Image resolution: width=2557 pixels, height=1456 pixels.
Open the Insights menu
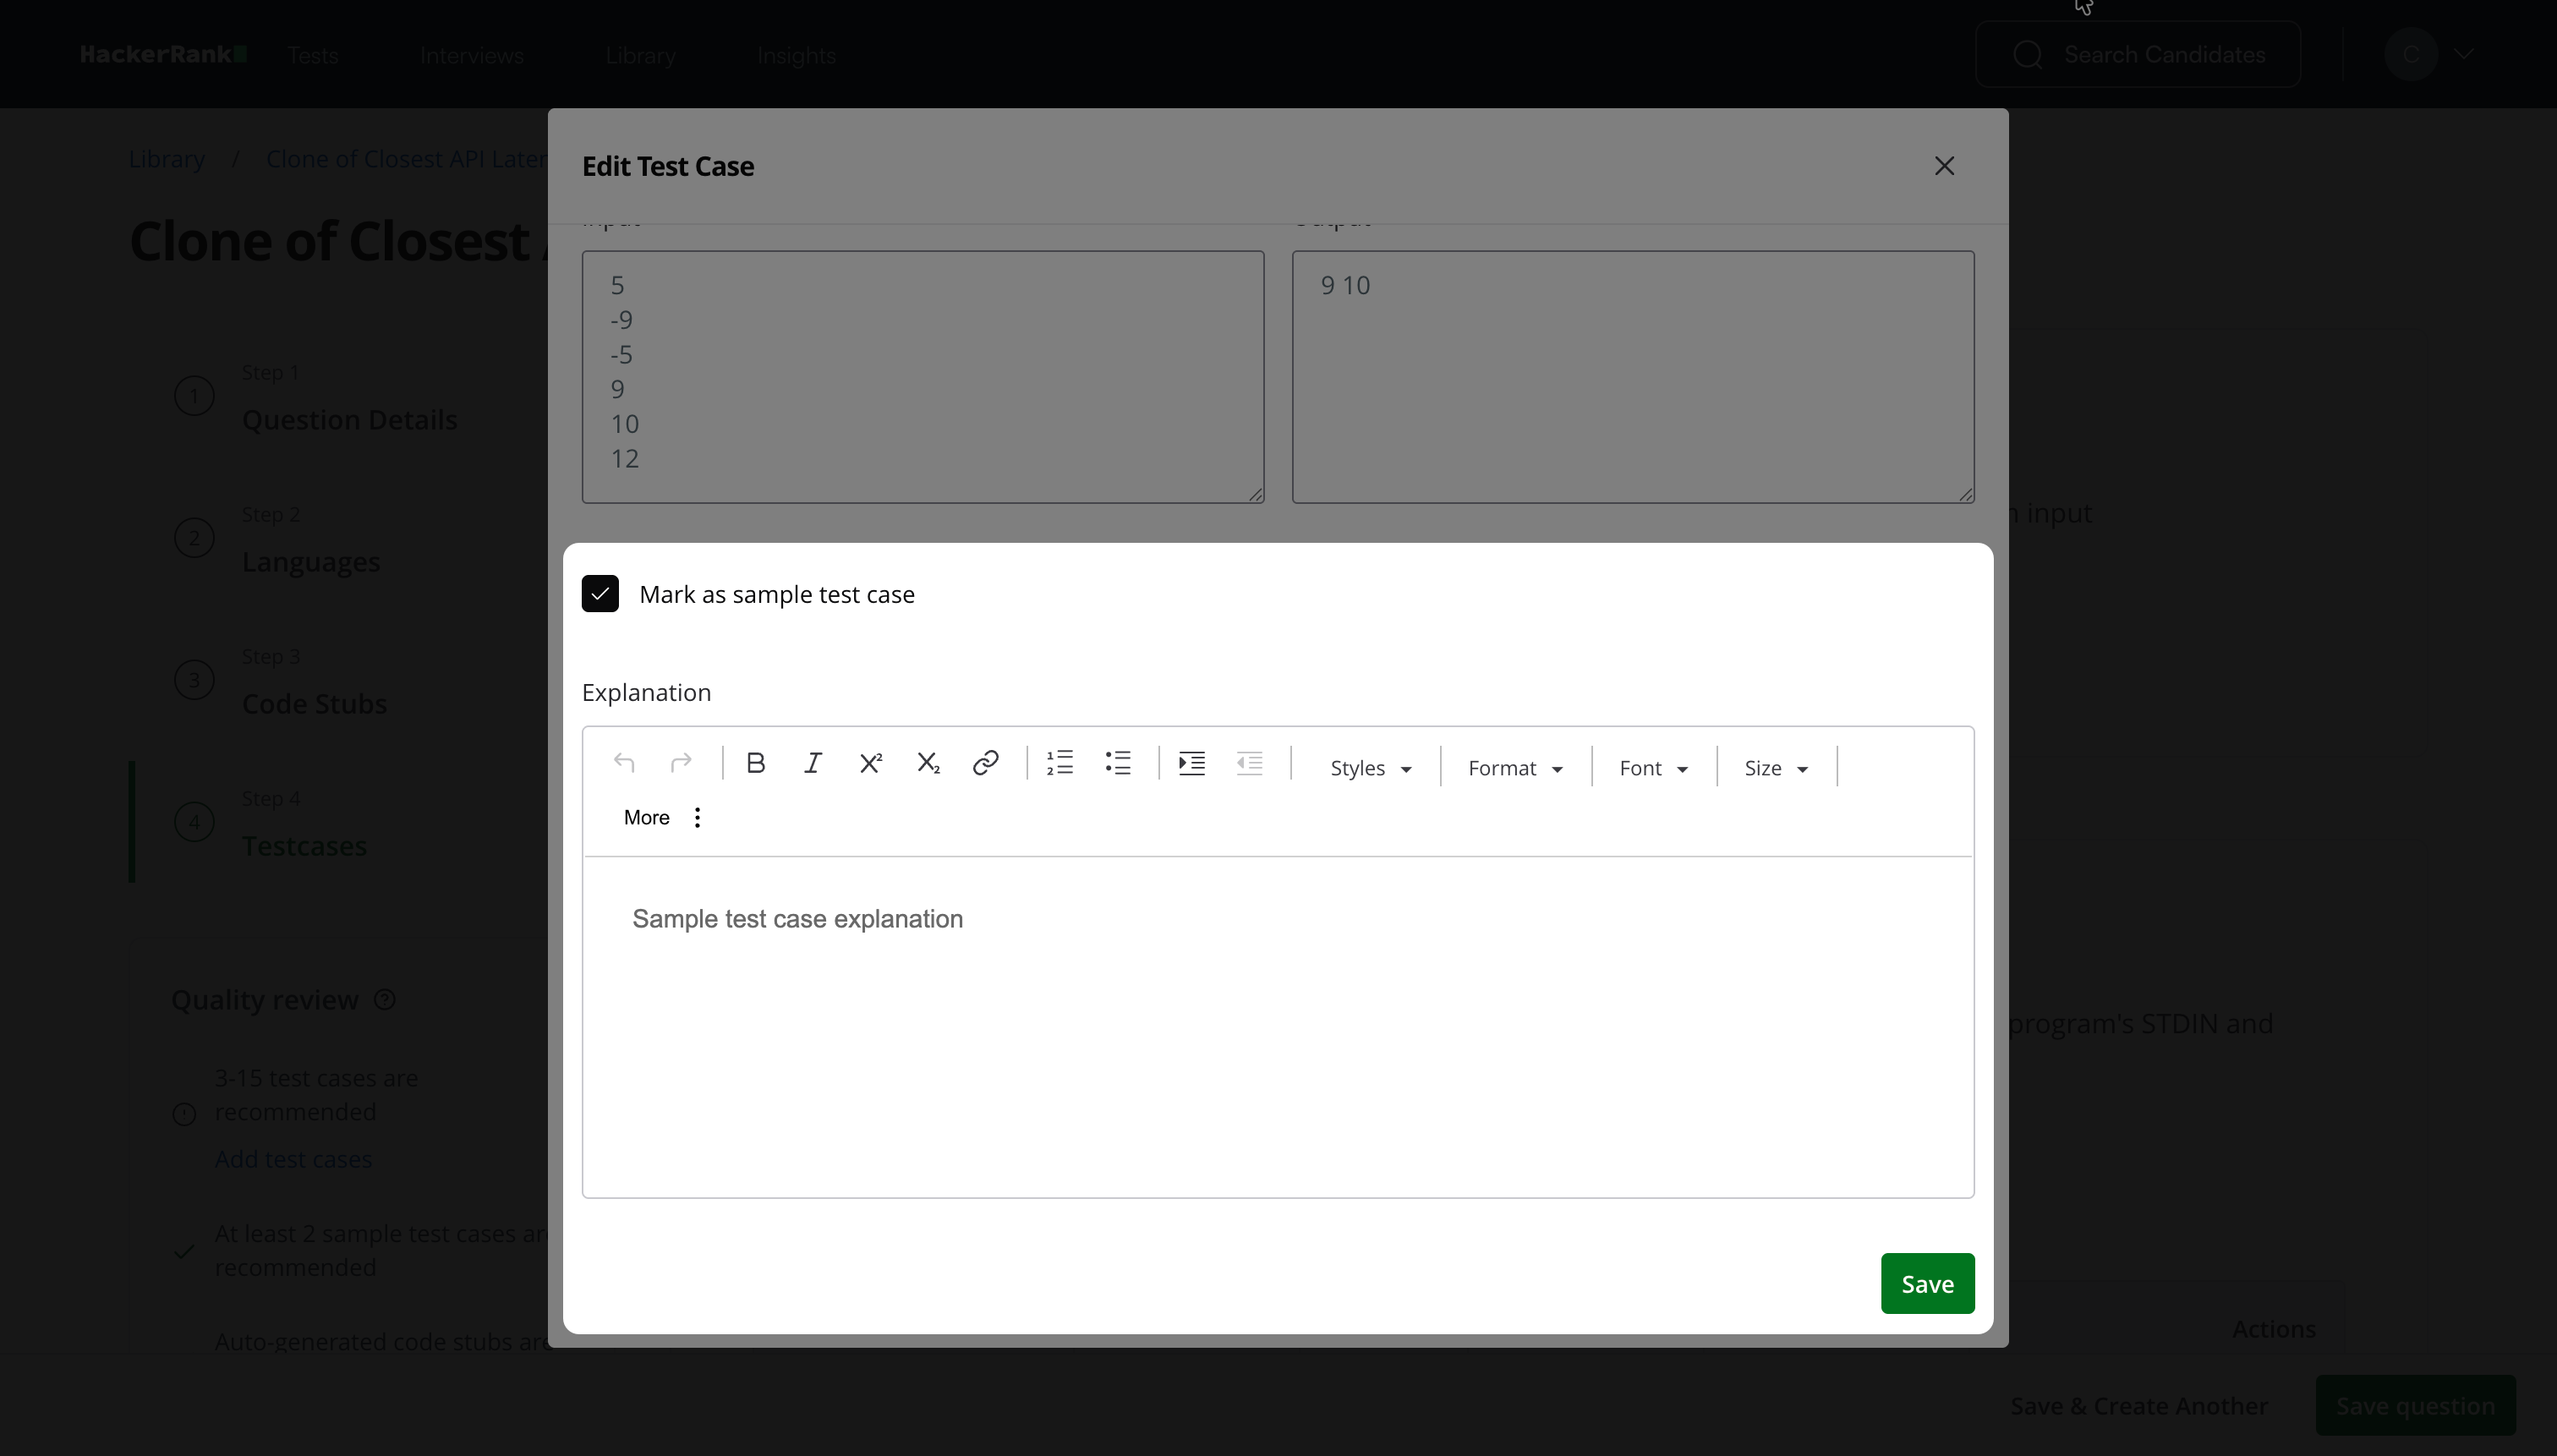tap(796, 56)
